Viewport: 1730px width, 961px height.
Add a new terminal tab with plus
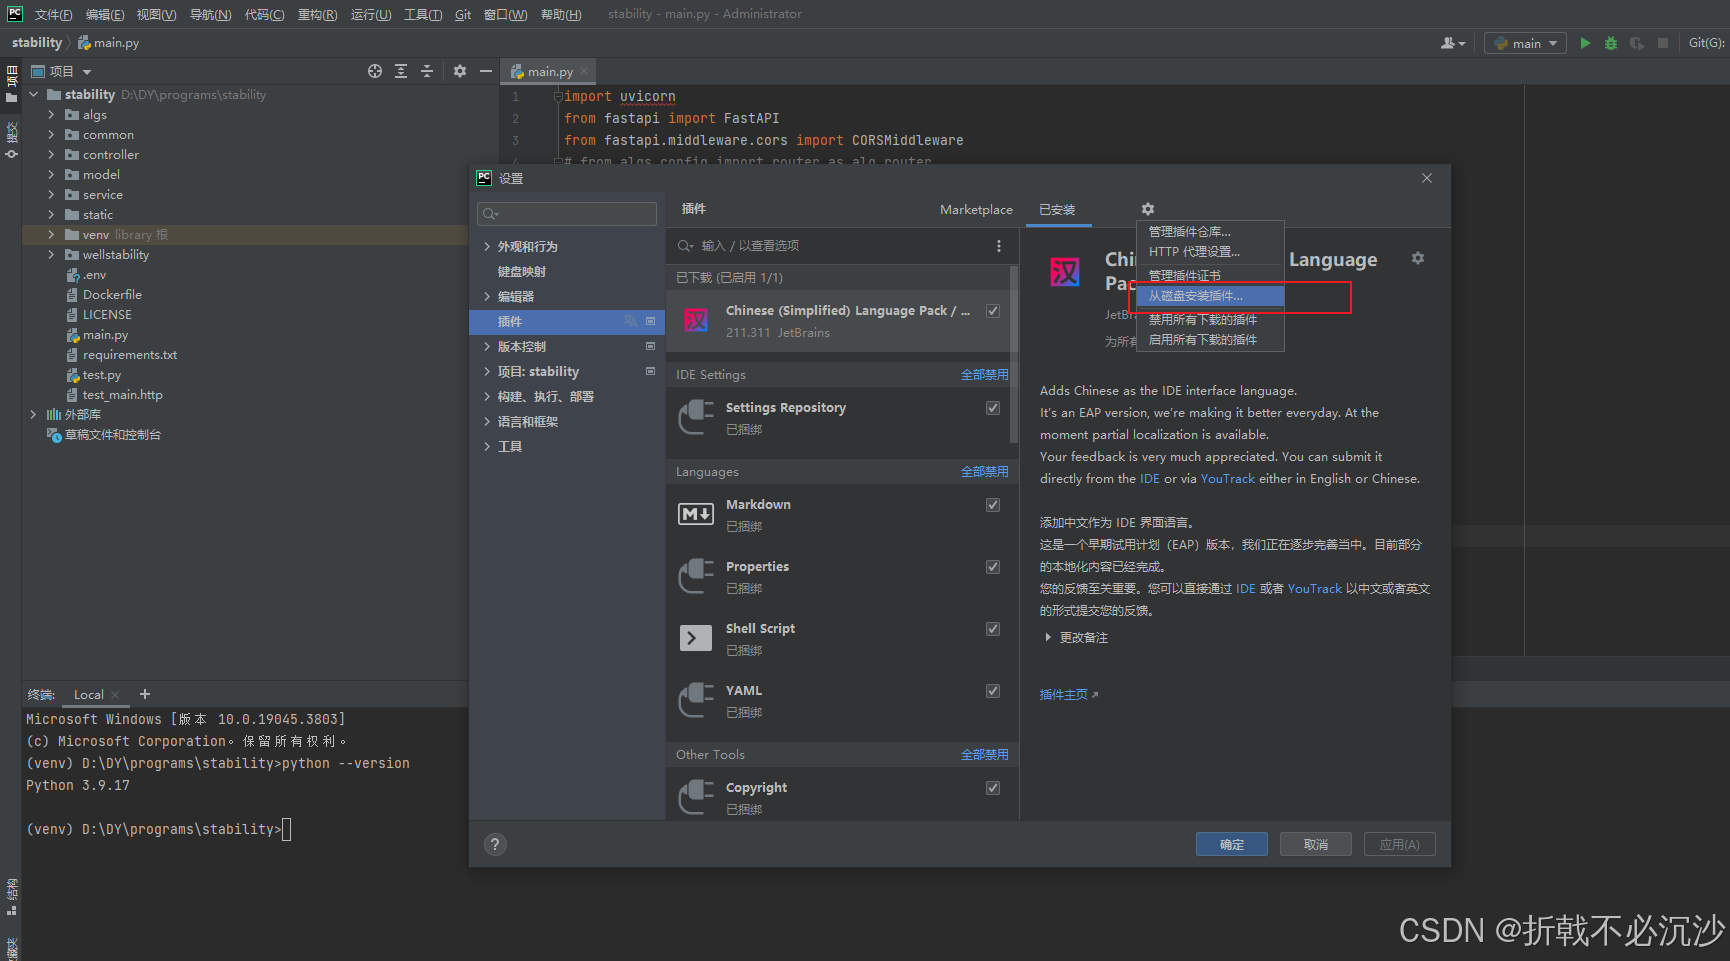pos(145,694)
